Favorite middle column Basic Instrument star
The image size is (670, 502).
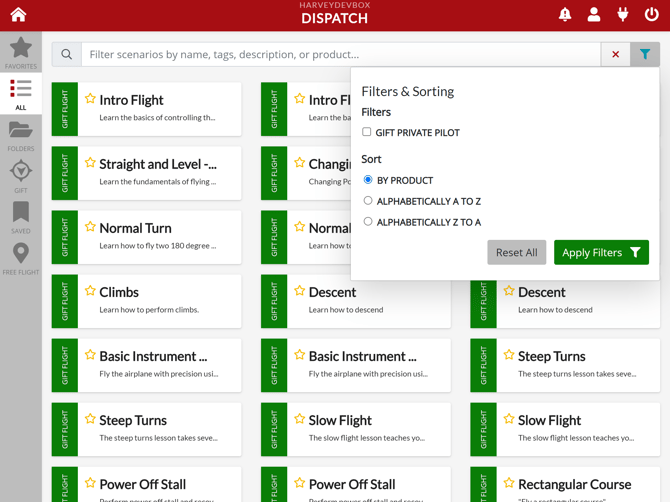300,355
